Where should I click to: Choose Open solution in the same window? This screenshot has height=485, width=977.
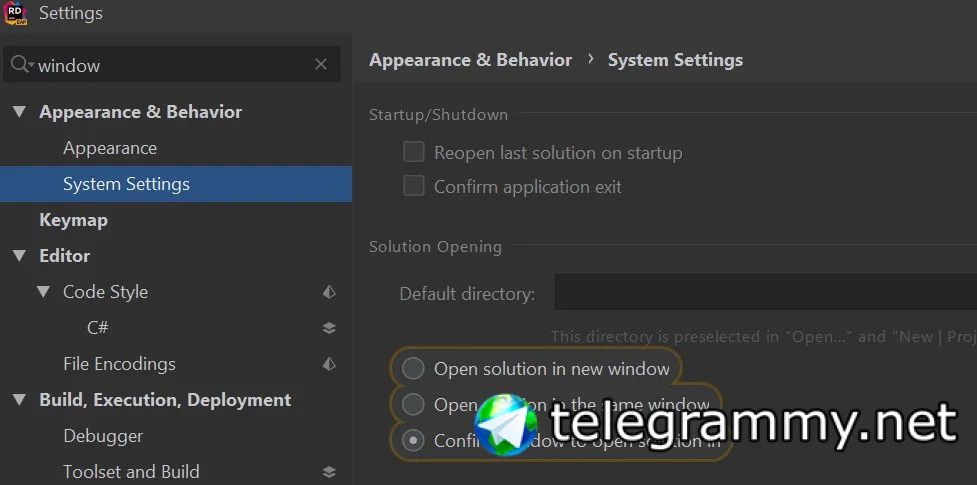click(413, 405)
